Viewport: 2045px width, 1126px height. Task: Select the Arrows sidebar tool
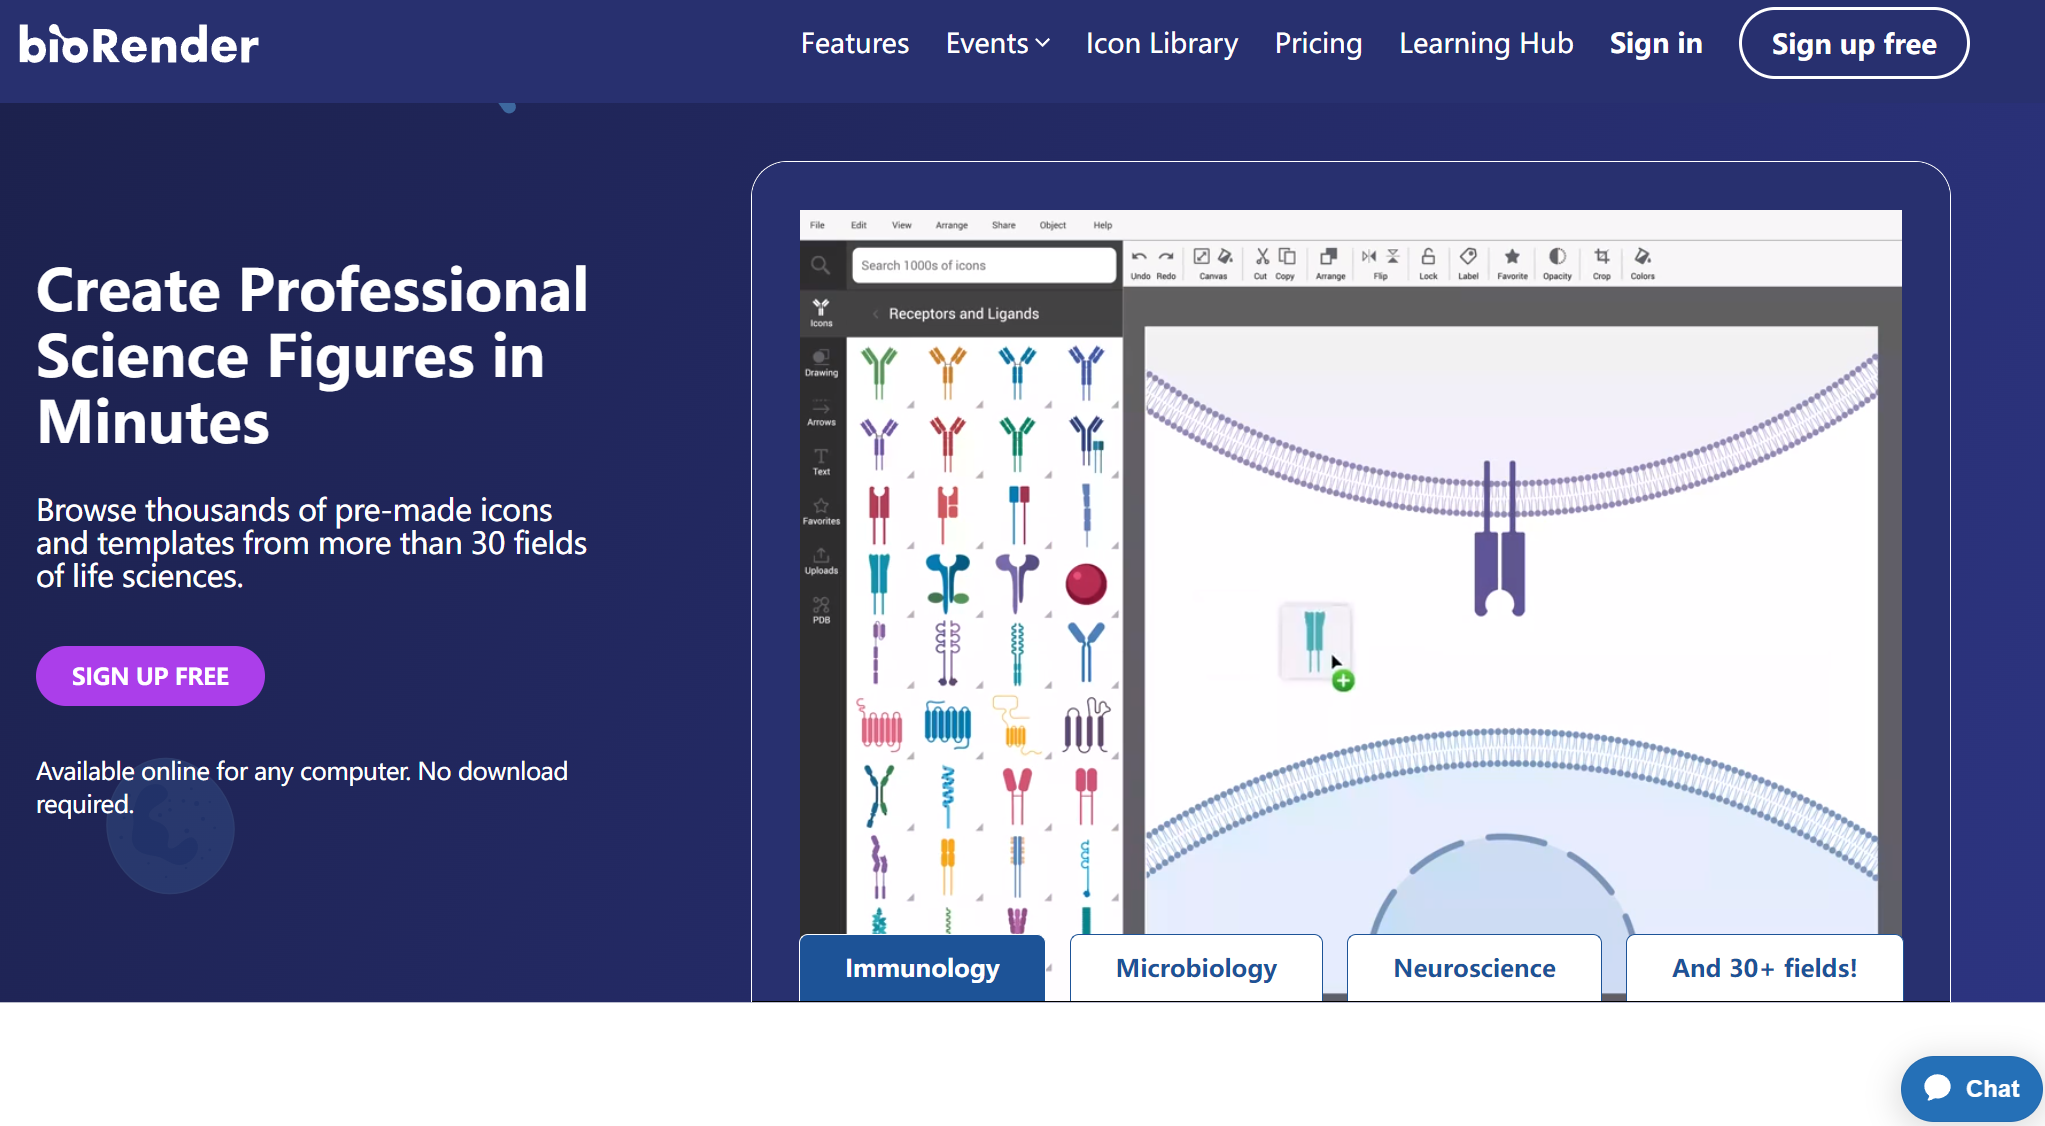(x=821, y=412)
